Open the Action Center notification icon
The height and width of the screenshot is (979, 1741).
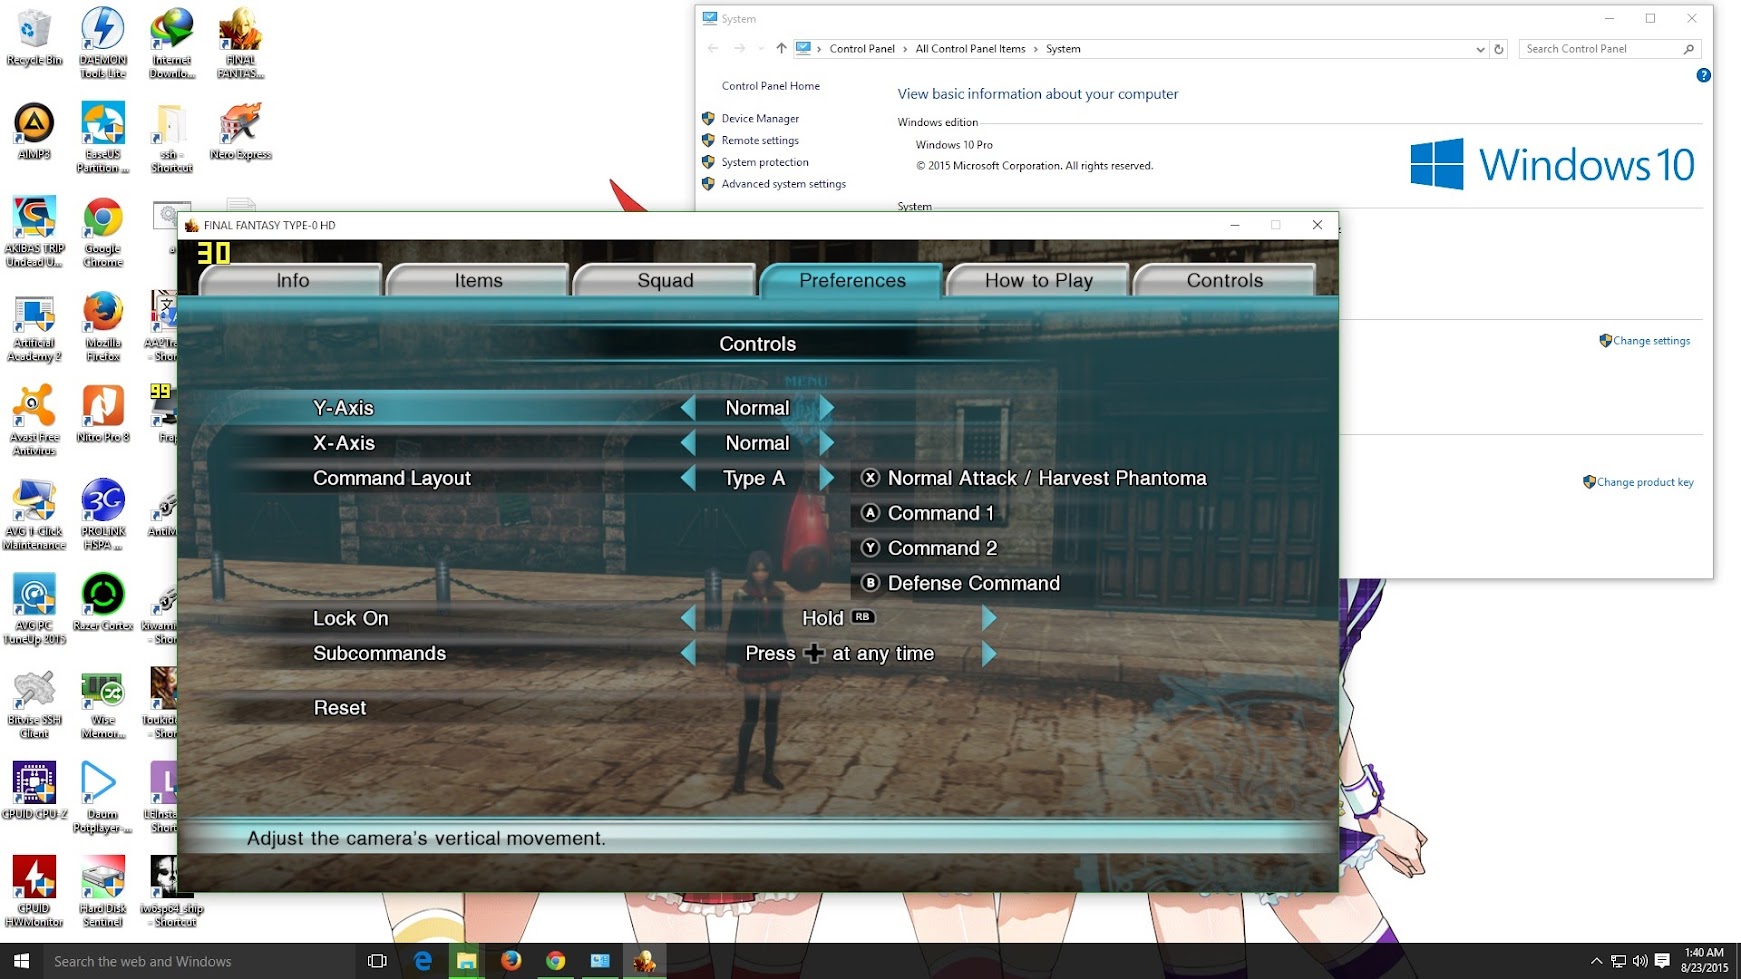pos(1662,961)
